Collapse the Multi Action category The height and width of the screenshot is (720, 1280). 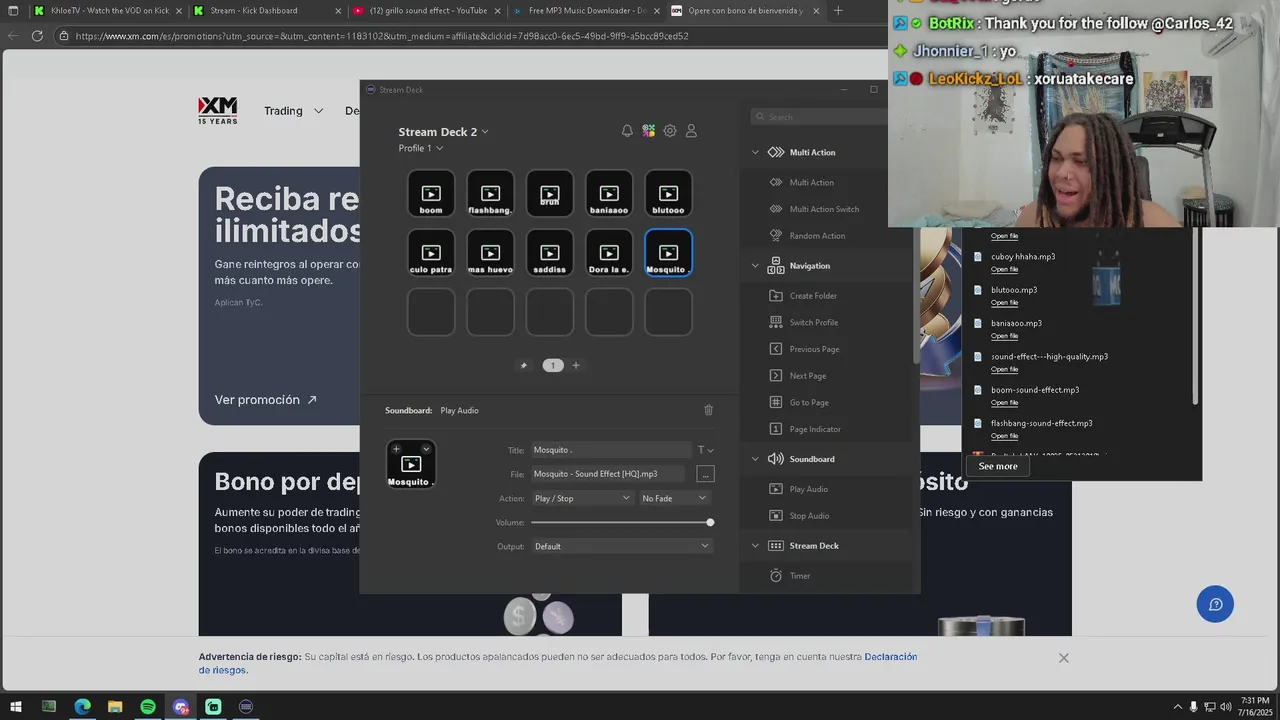tap(755, 153)
